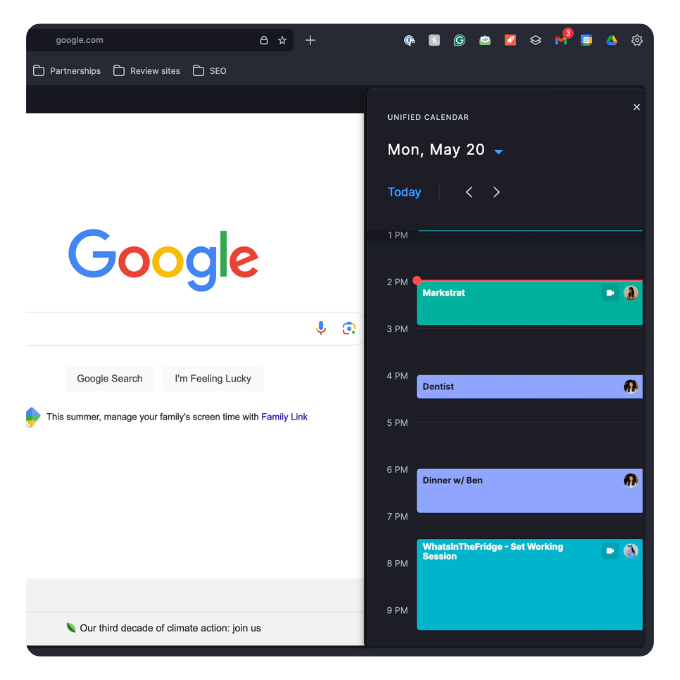Open the Google Drive toolbar icon
This screenshot has height=680, width=680.
611,40
